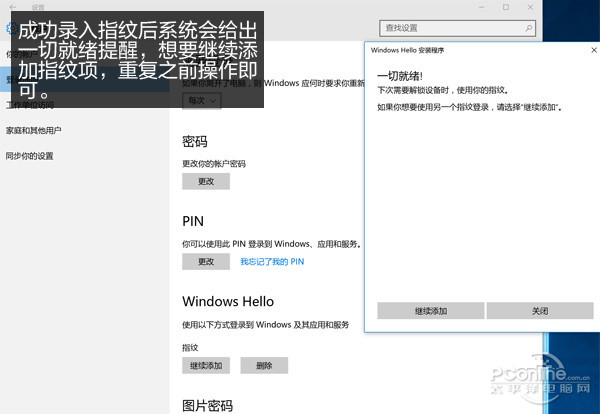Select 工作单位访问 in sidebar
Image resolution: width=600 pixels, height=414 pixels.
pos(30,105)
